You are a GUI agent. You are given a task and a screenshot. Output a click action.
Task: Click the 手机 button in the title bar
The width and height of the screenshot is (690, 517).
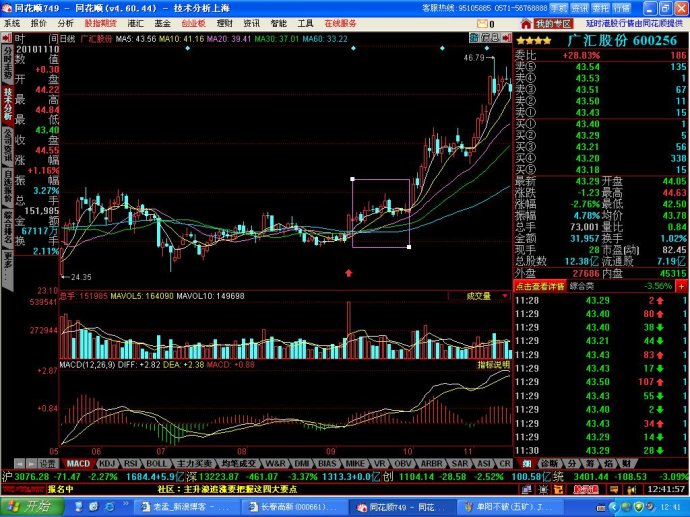559,8
